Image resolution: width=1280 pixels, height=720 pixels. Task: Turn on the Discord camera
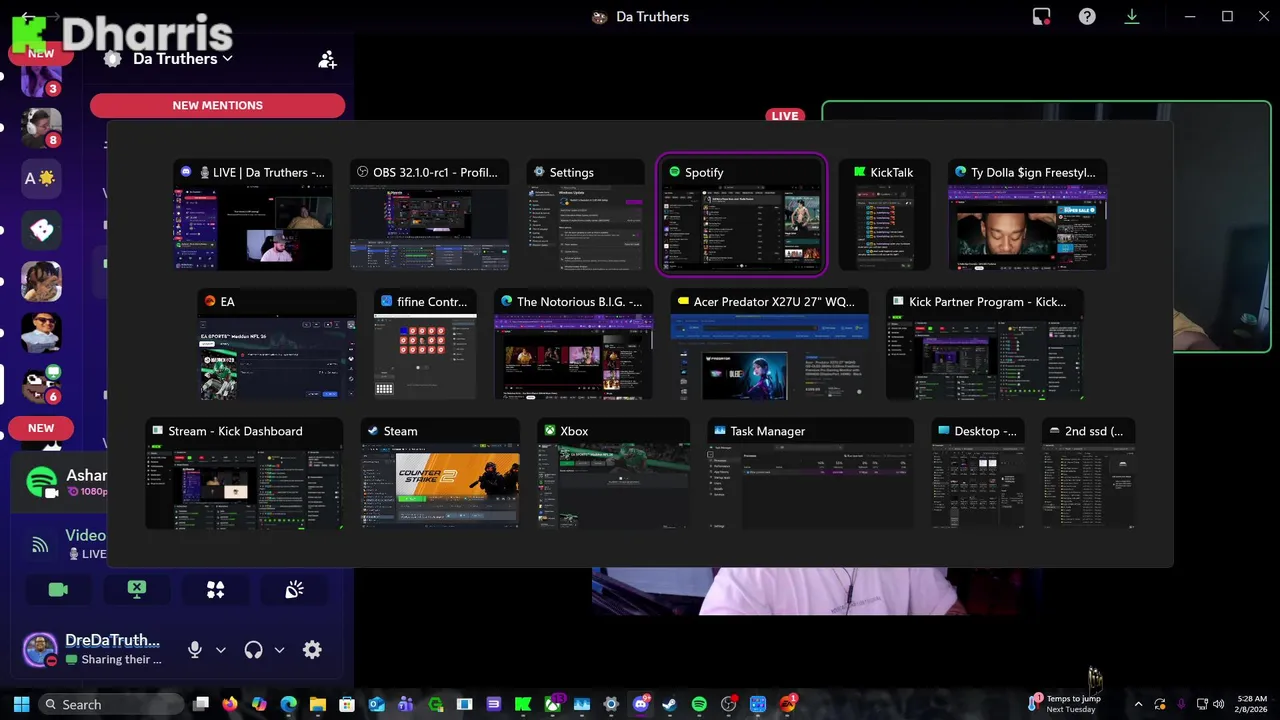[58, 590]
